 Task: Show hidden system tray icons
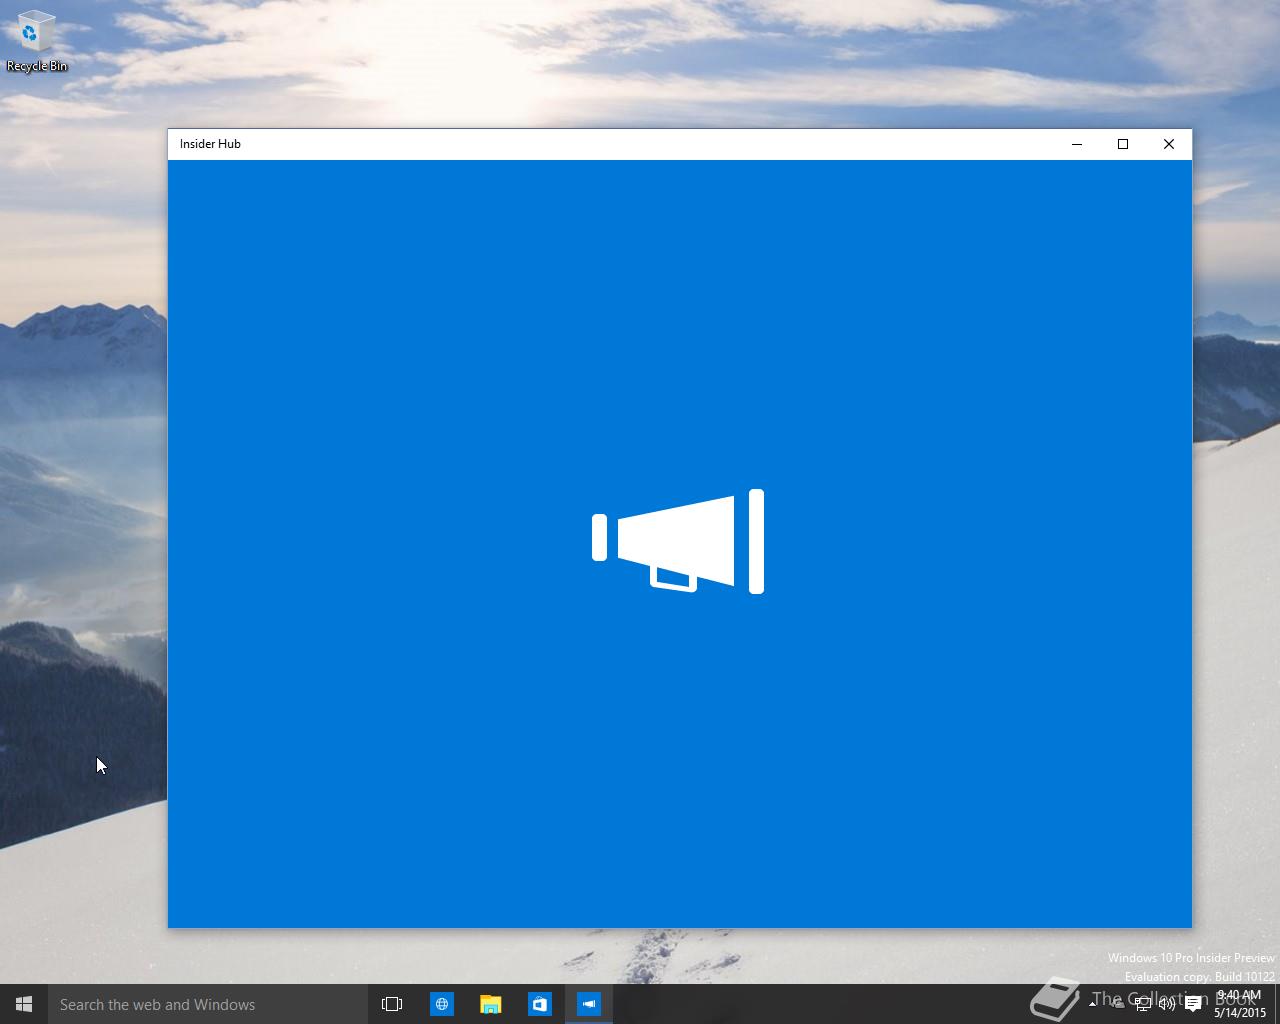pos(1092,1004)
